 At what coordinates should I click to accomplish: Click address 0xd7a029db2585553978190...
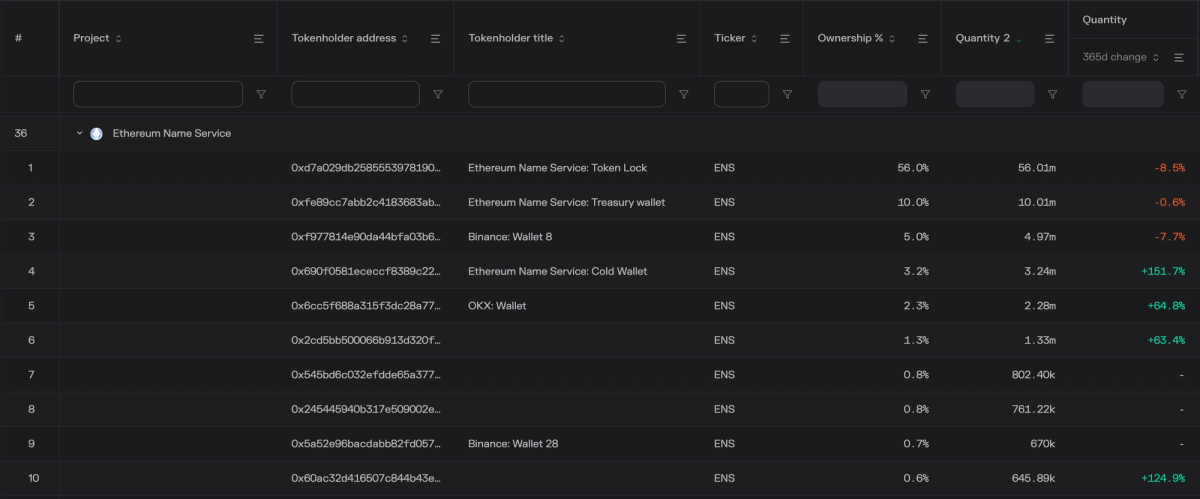click(365, 168)
